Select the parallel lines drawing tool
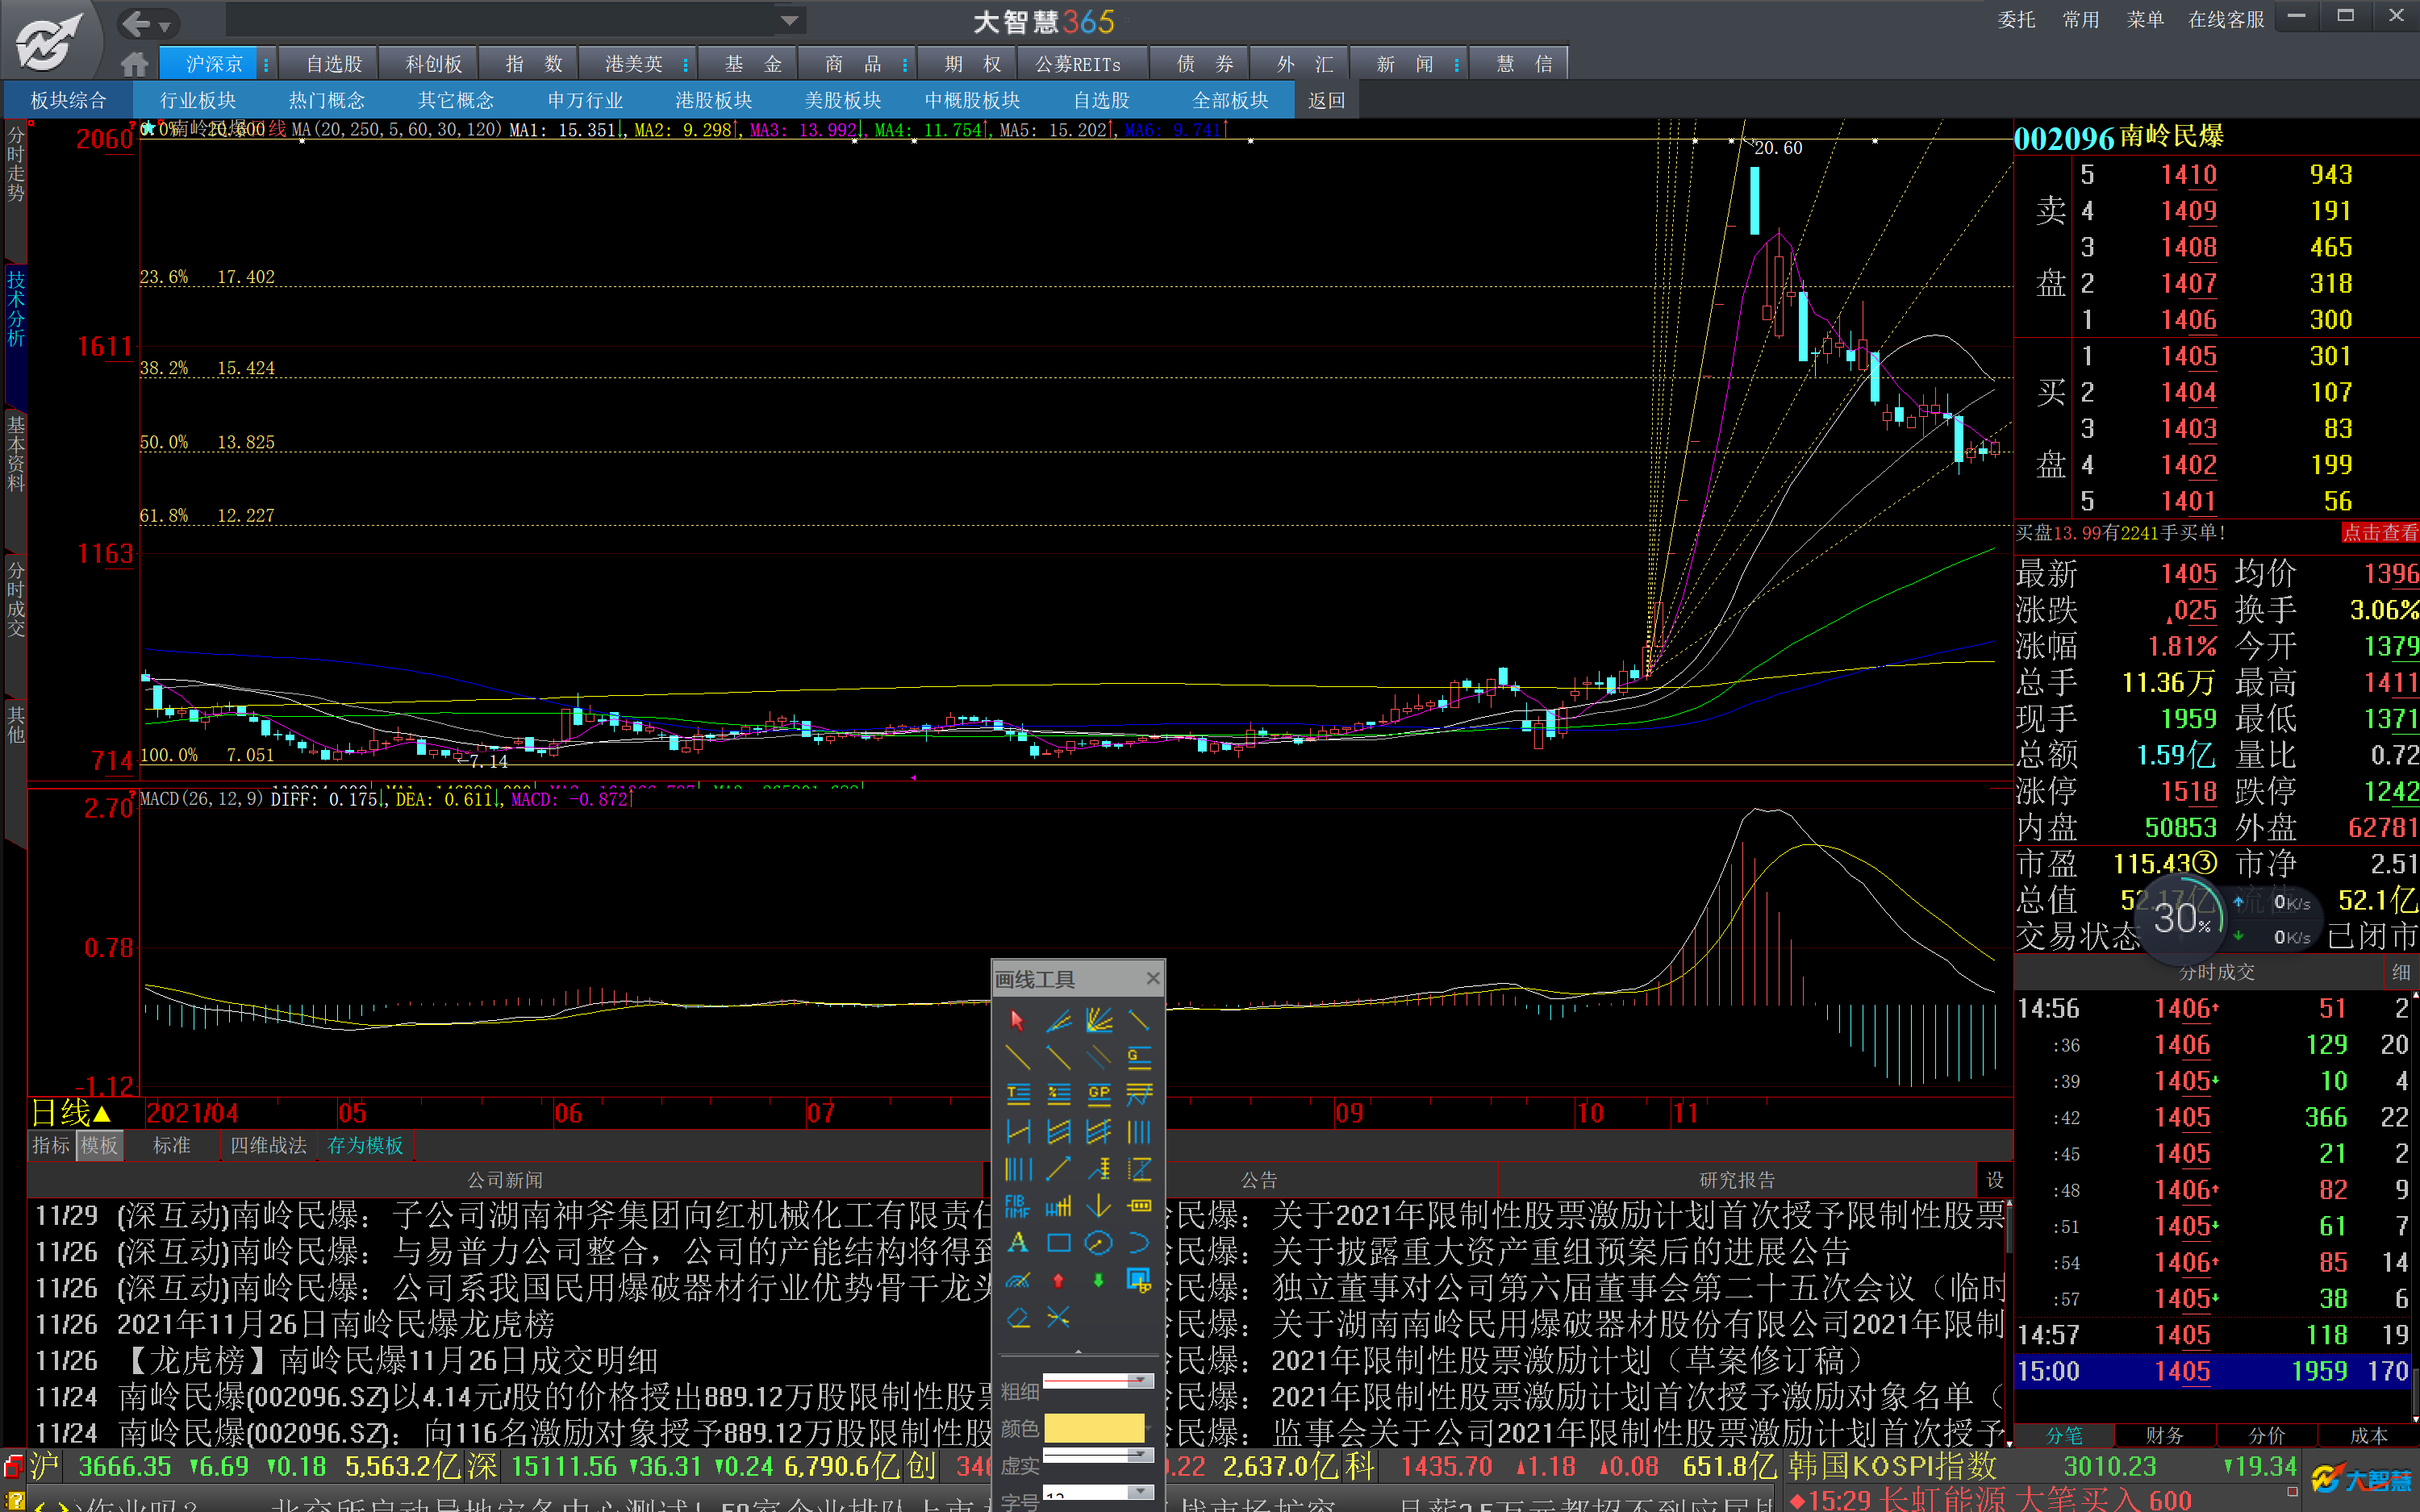2420x1512 pixels. click(1098, 1057)
